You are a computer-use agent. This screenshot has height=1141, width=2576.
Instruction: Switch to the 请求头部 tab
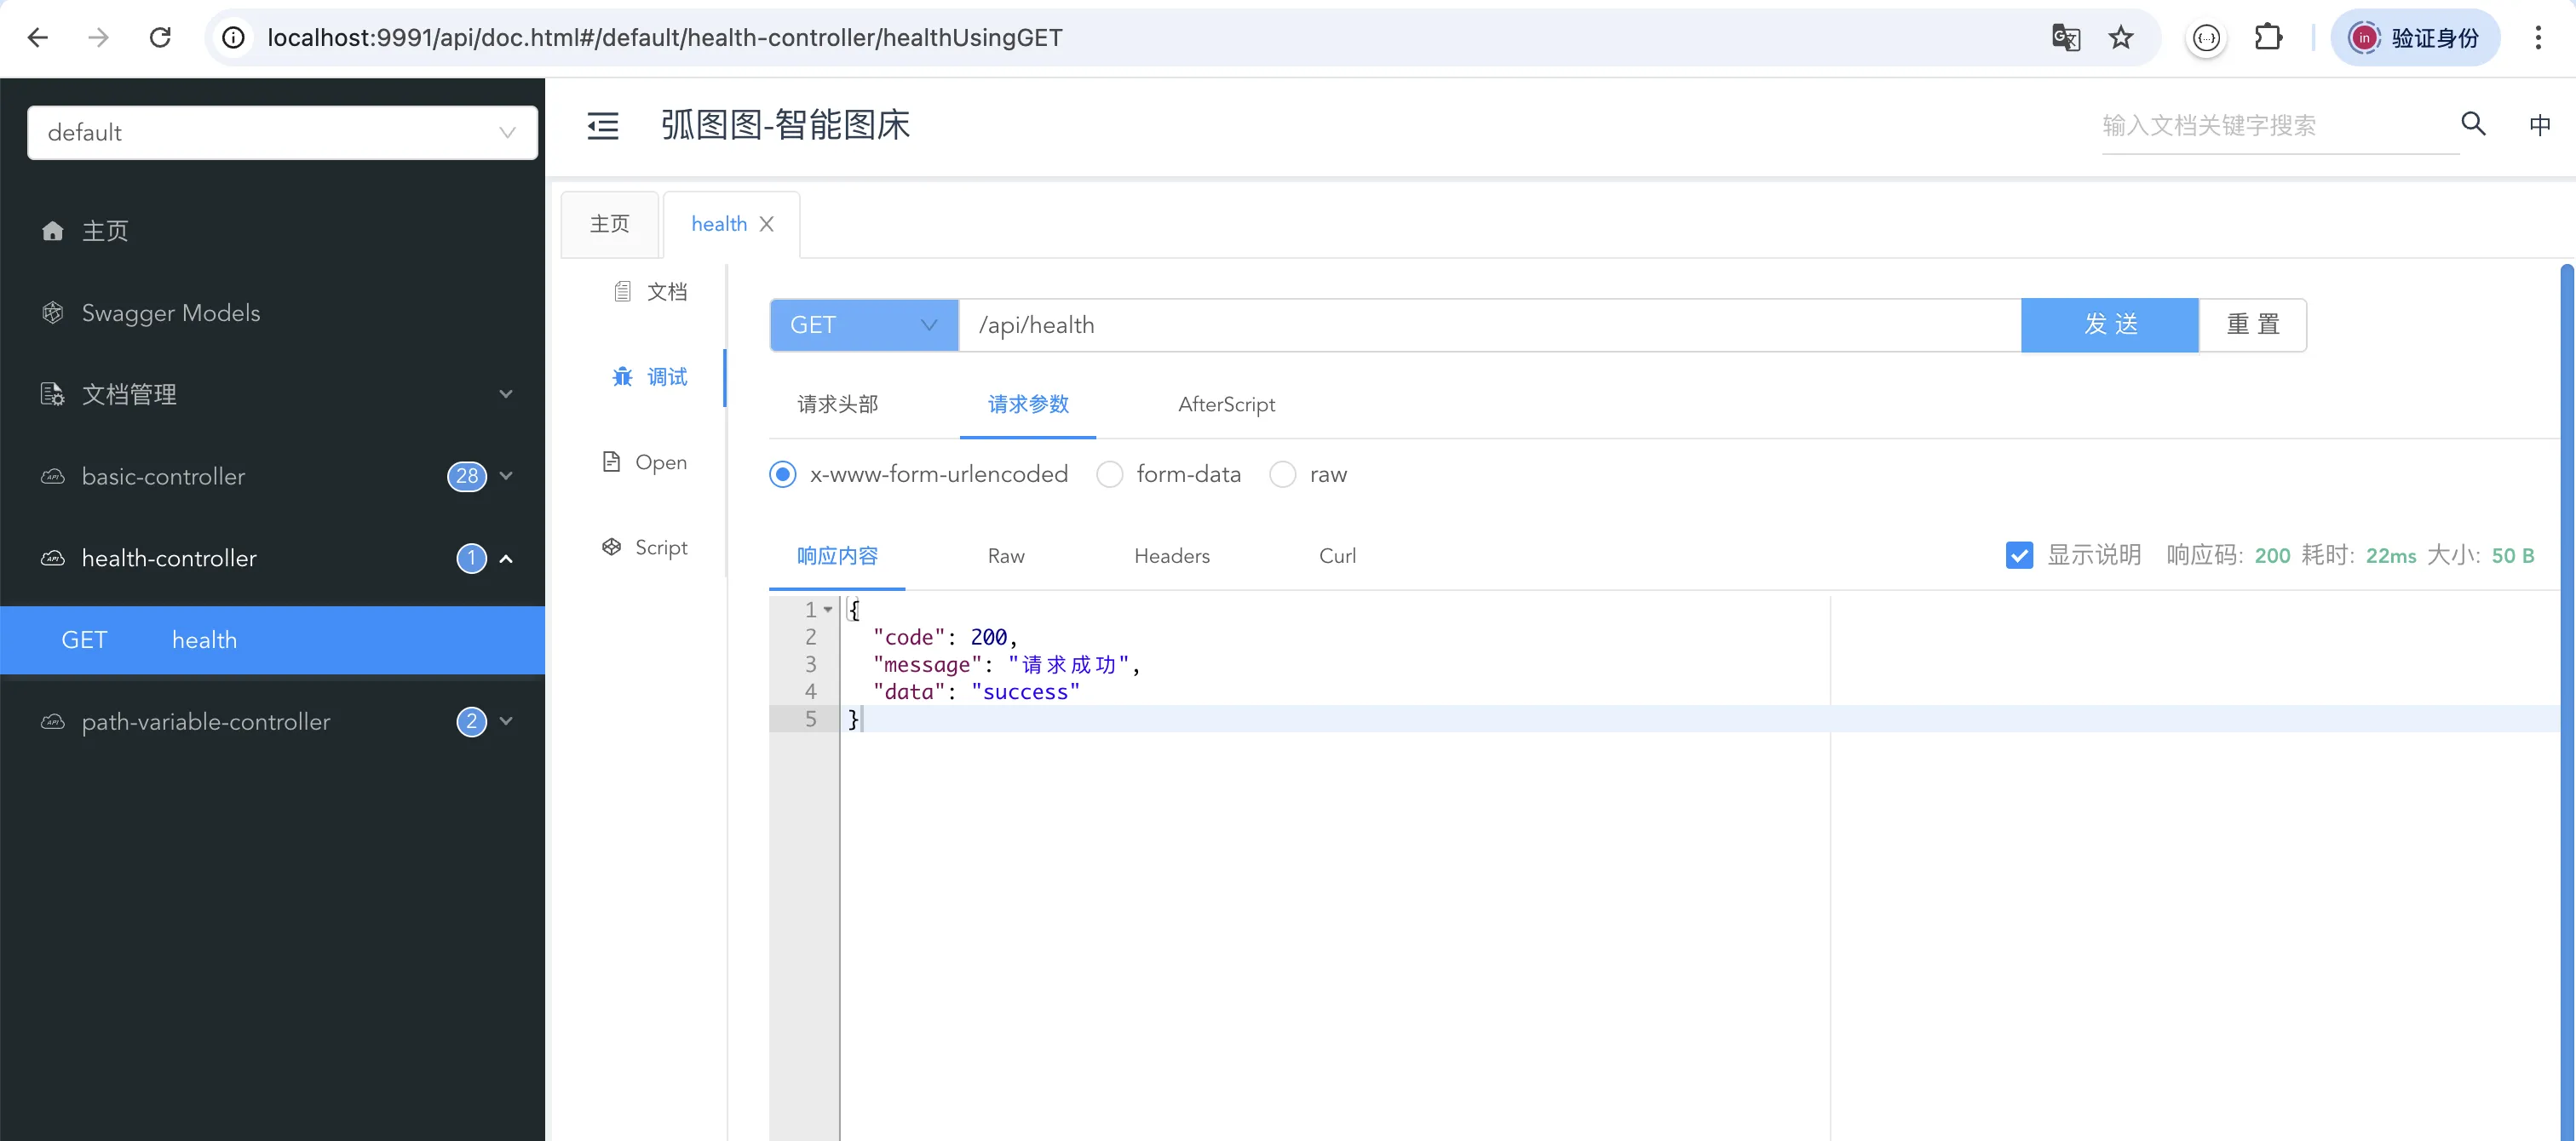[837, 405]
